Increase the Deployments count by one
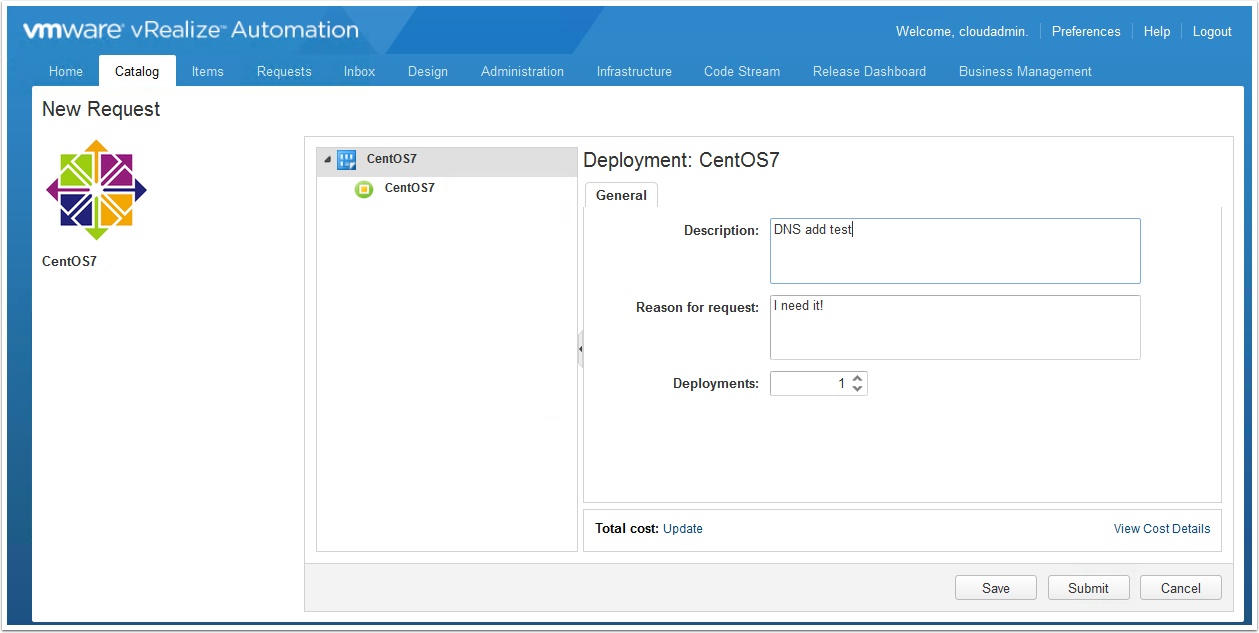 pyautogui.click(x=858, y=378)
